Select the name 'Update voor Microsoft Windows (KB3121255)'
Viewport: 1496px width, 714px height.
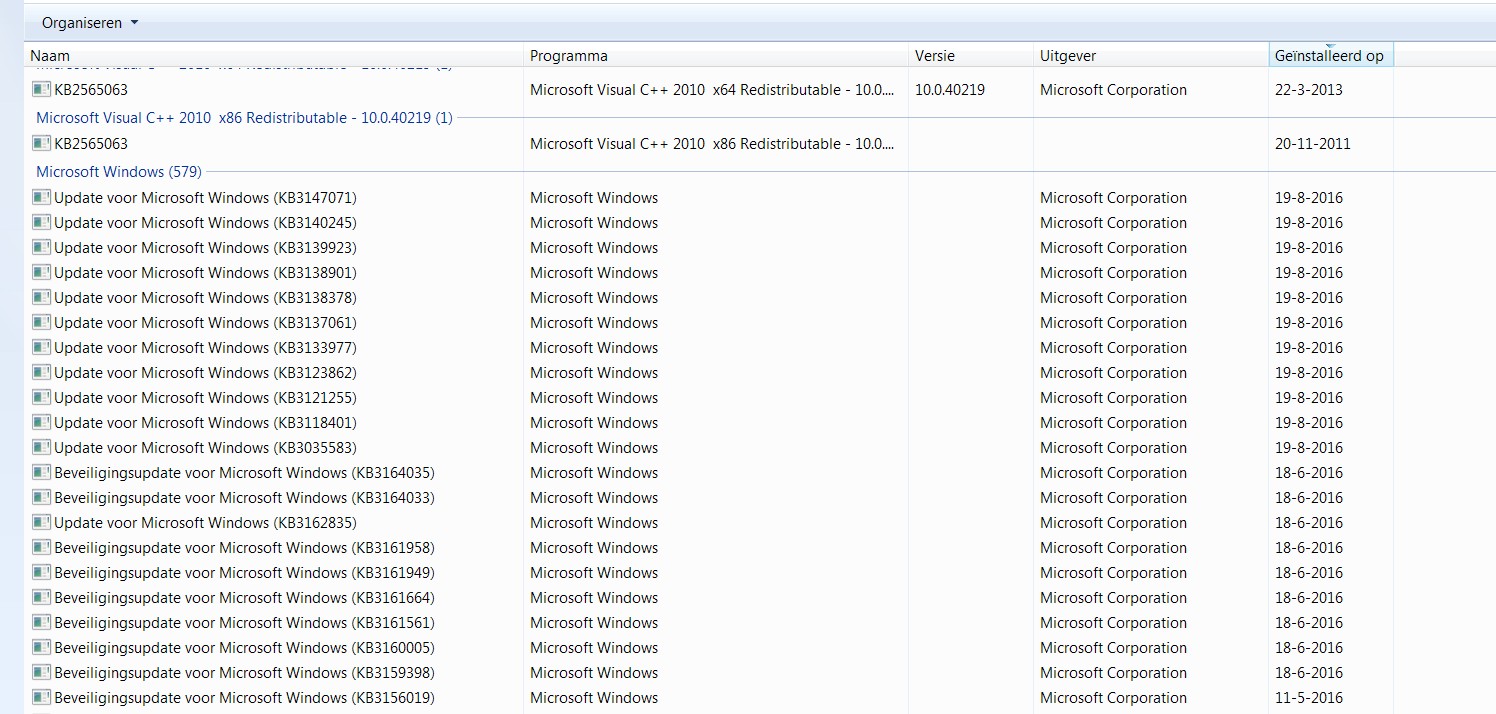pyautogui.click(x=205, y=398)
